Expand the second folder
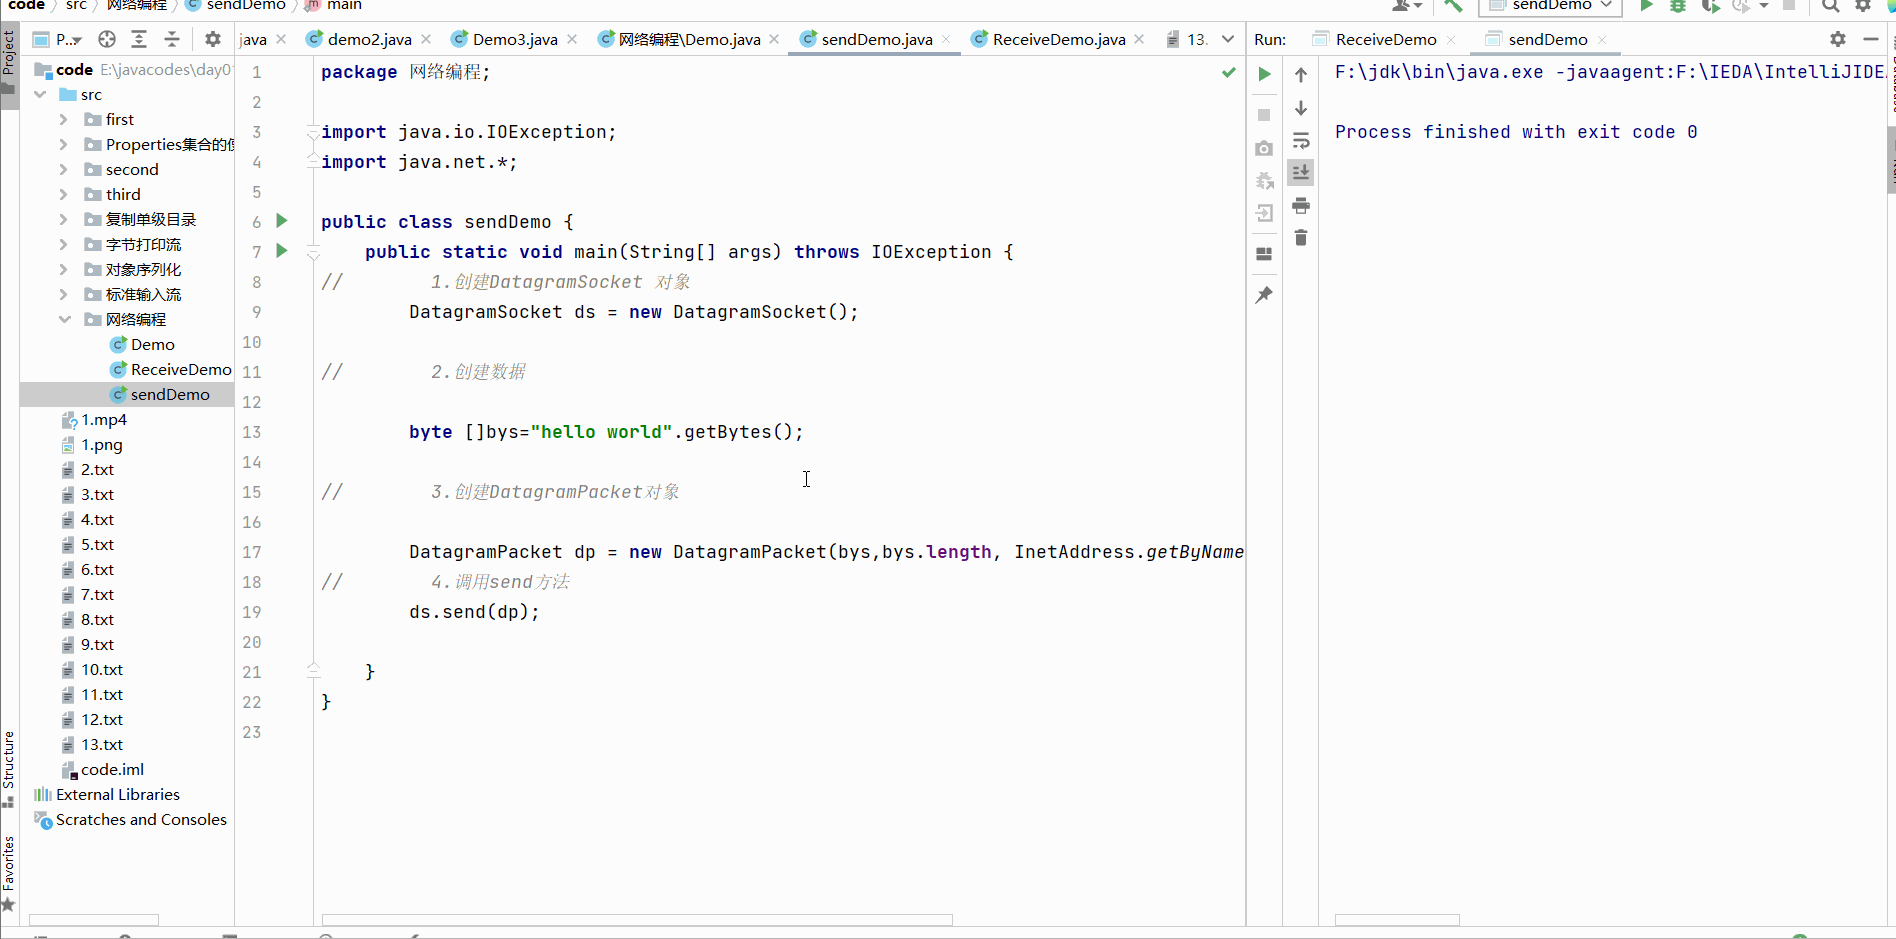 click(64, 169)
